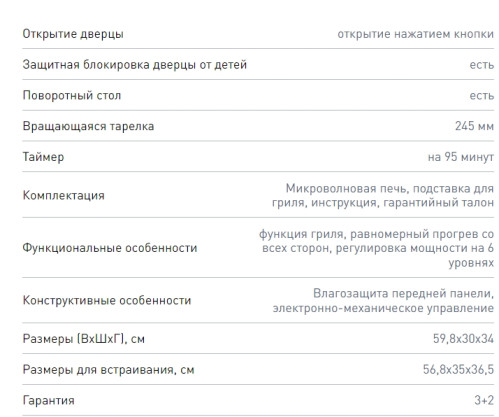Click 'есть' value for Поворотный стол
The image size is (499, 417).
click(482, 96)
